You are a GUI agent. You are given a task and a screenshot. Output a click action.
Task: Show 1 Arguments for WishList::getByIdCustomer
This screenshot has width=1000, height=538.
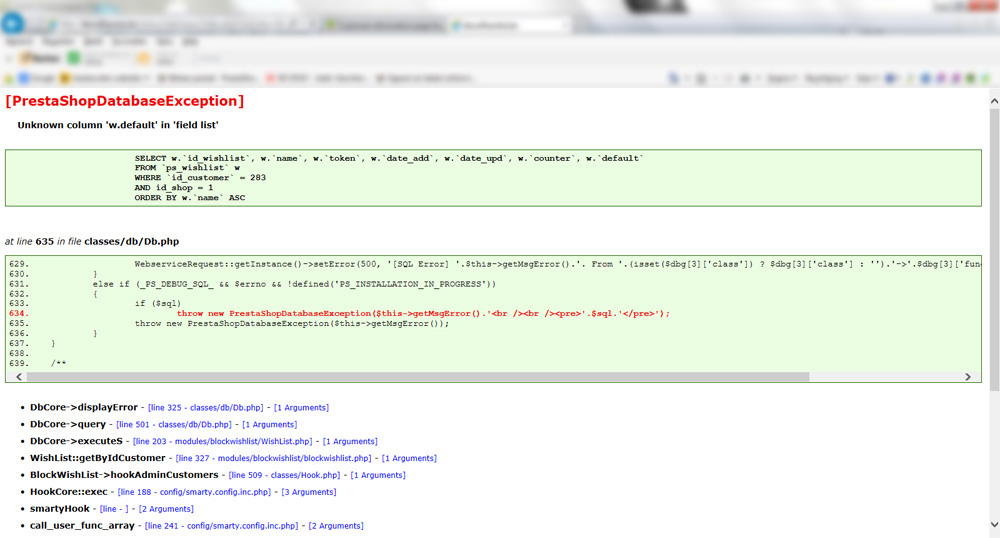click(409, 458)
